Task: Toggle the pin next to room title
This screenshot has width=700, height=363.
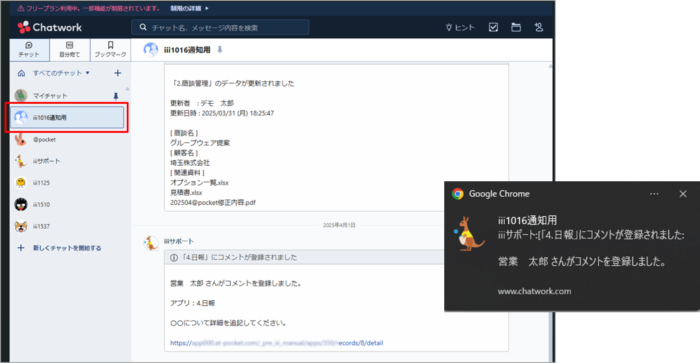Action: click(220, 50)
